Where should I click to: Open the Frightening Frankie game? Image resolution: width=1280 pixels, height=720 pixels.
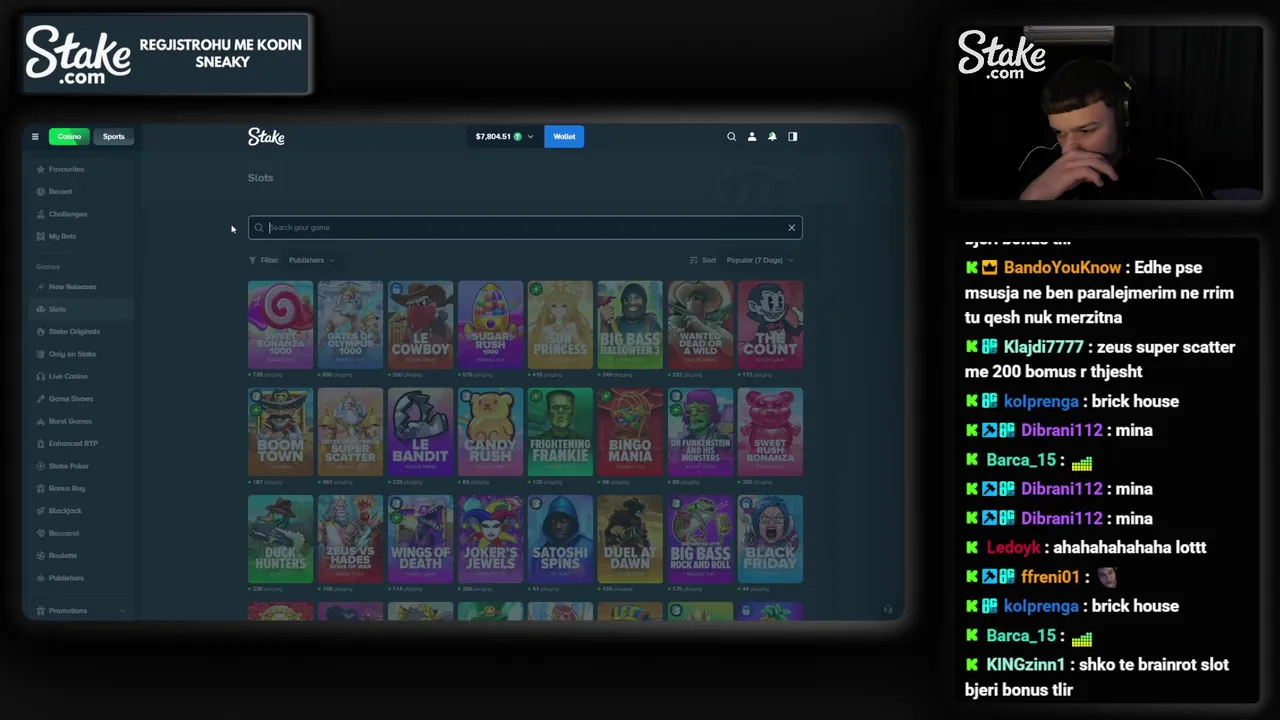560,432
